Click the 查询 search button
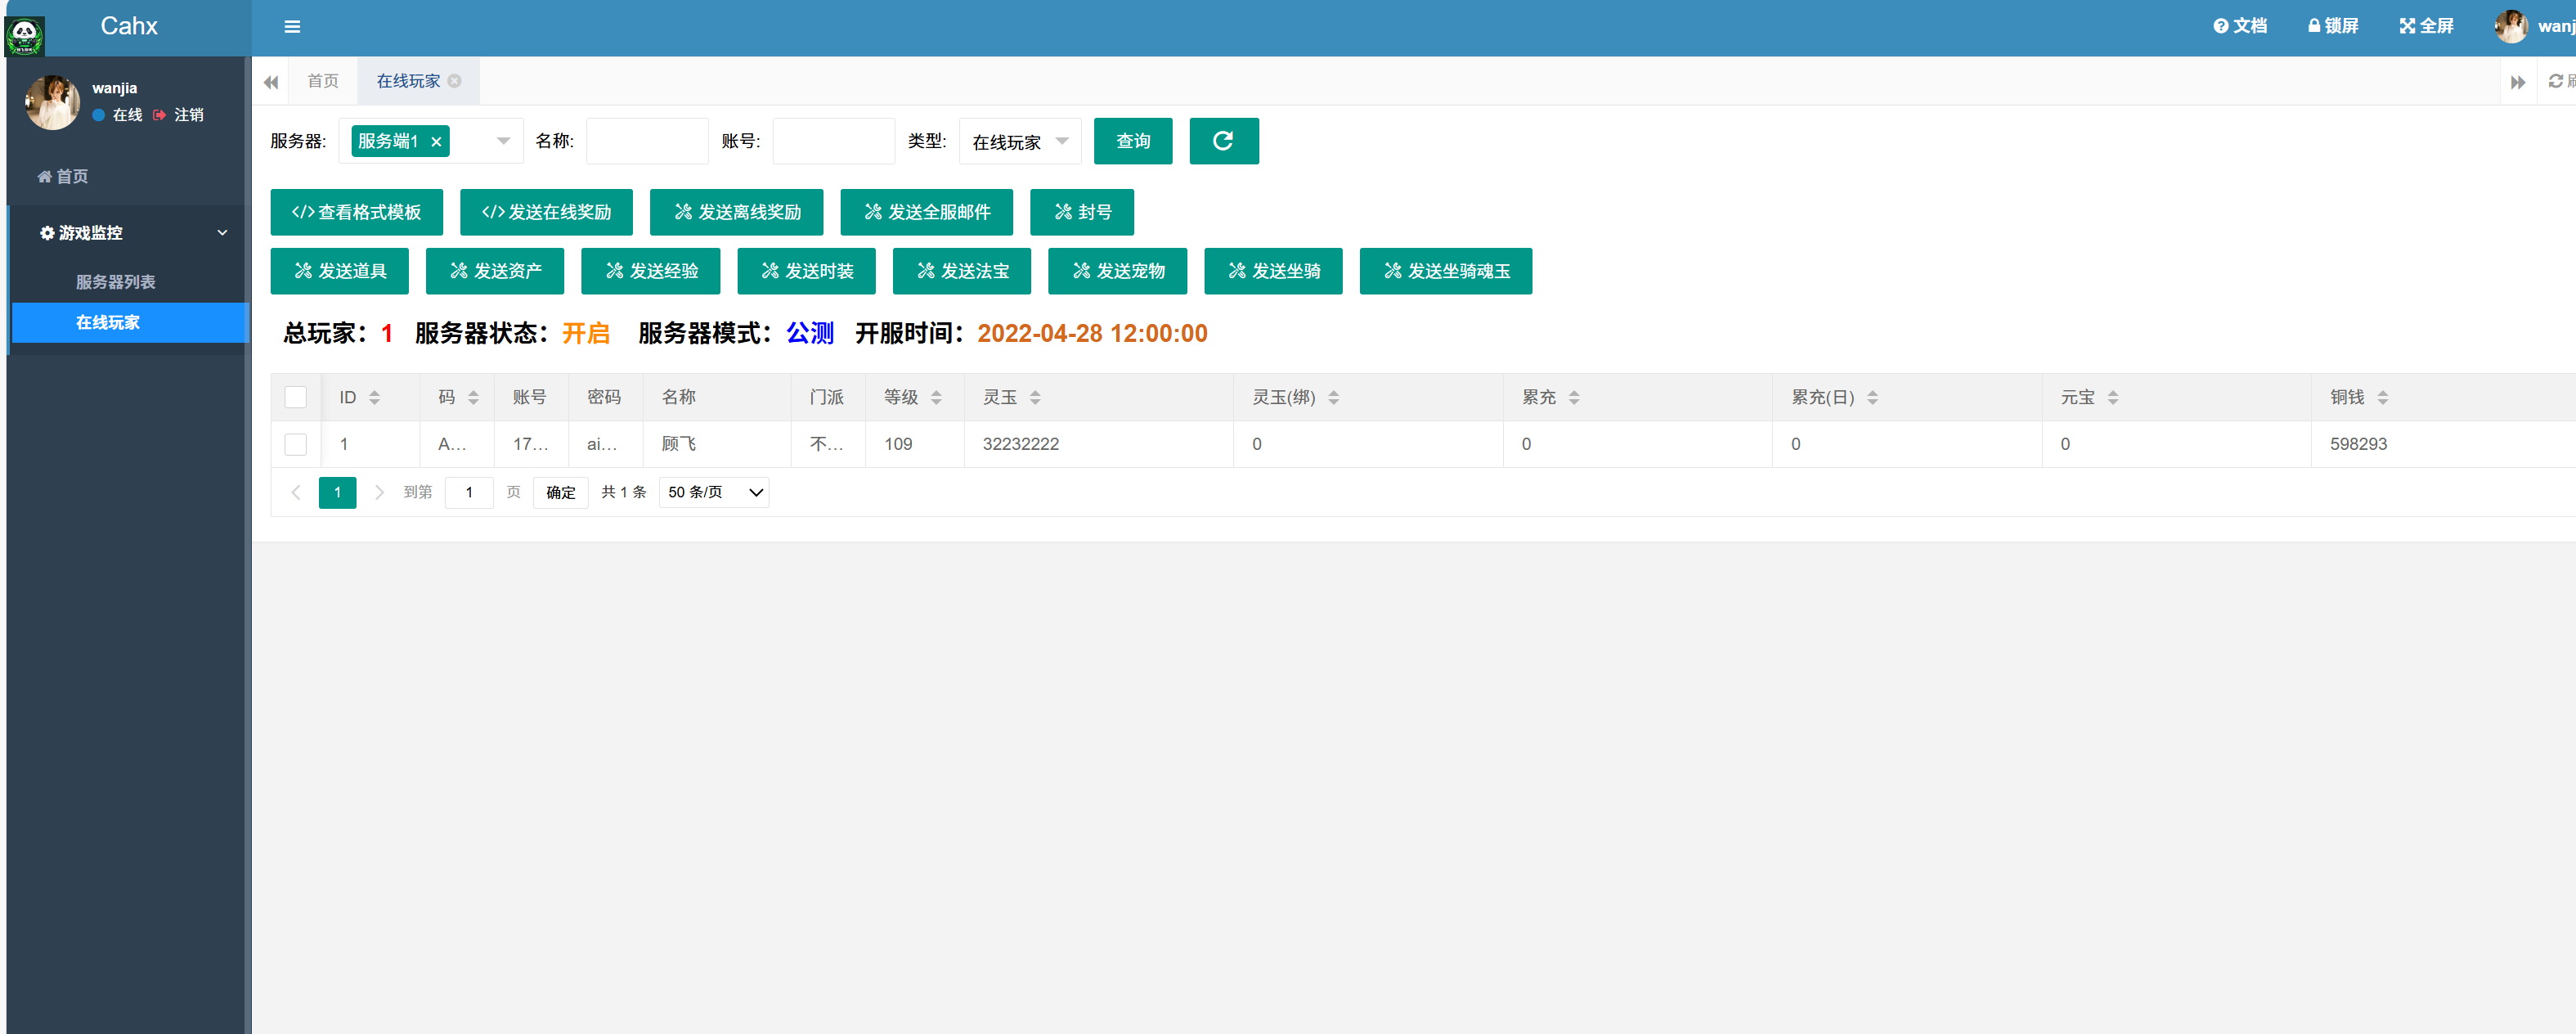 click(1132, 141)
